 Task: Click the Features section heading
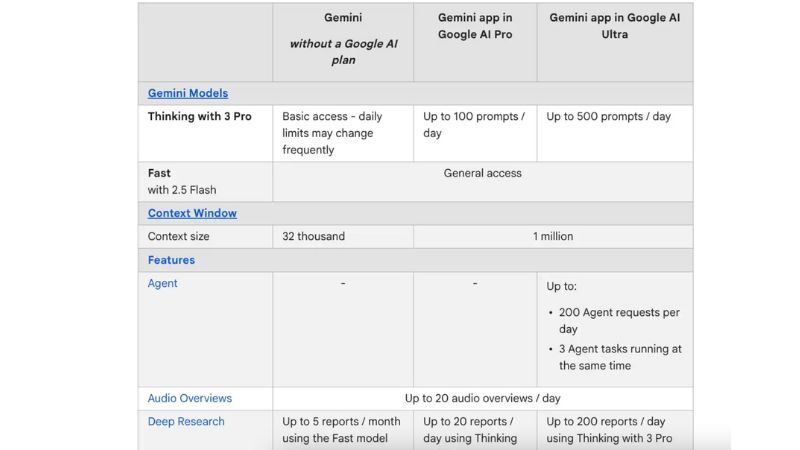pyautogui.click(x=171, y=260)
